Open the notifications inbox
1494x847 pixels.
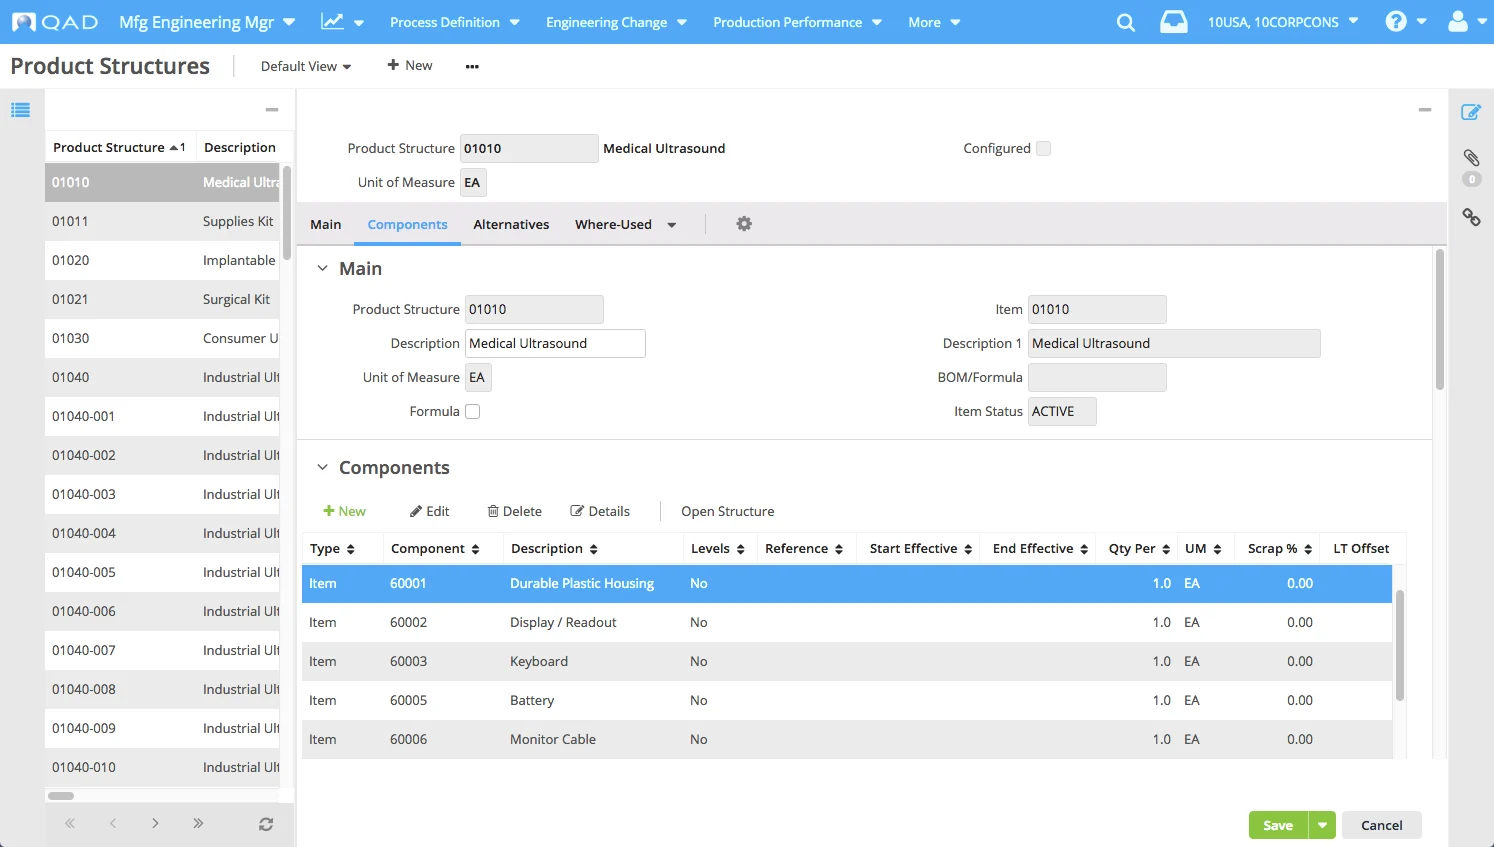point(1173,21)
